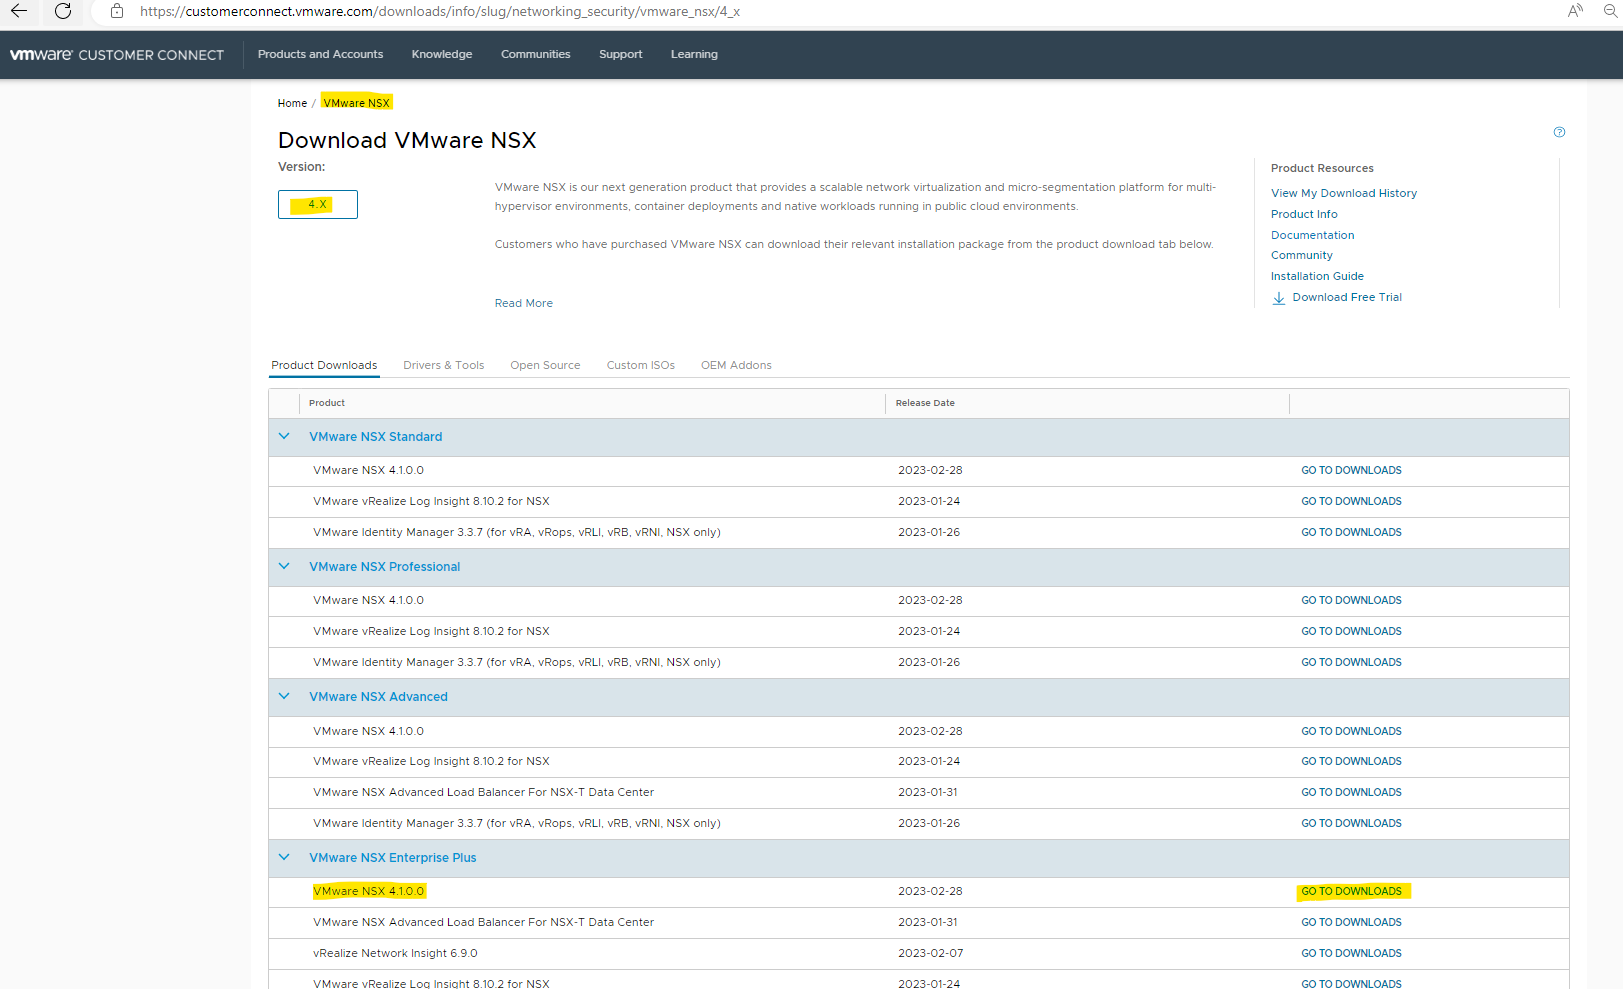Click Download Free Trial link text

pos(1347,298)
